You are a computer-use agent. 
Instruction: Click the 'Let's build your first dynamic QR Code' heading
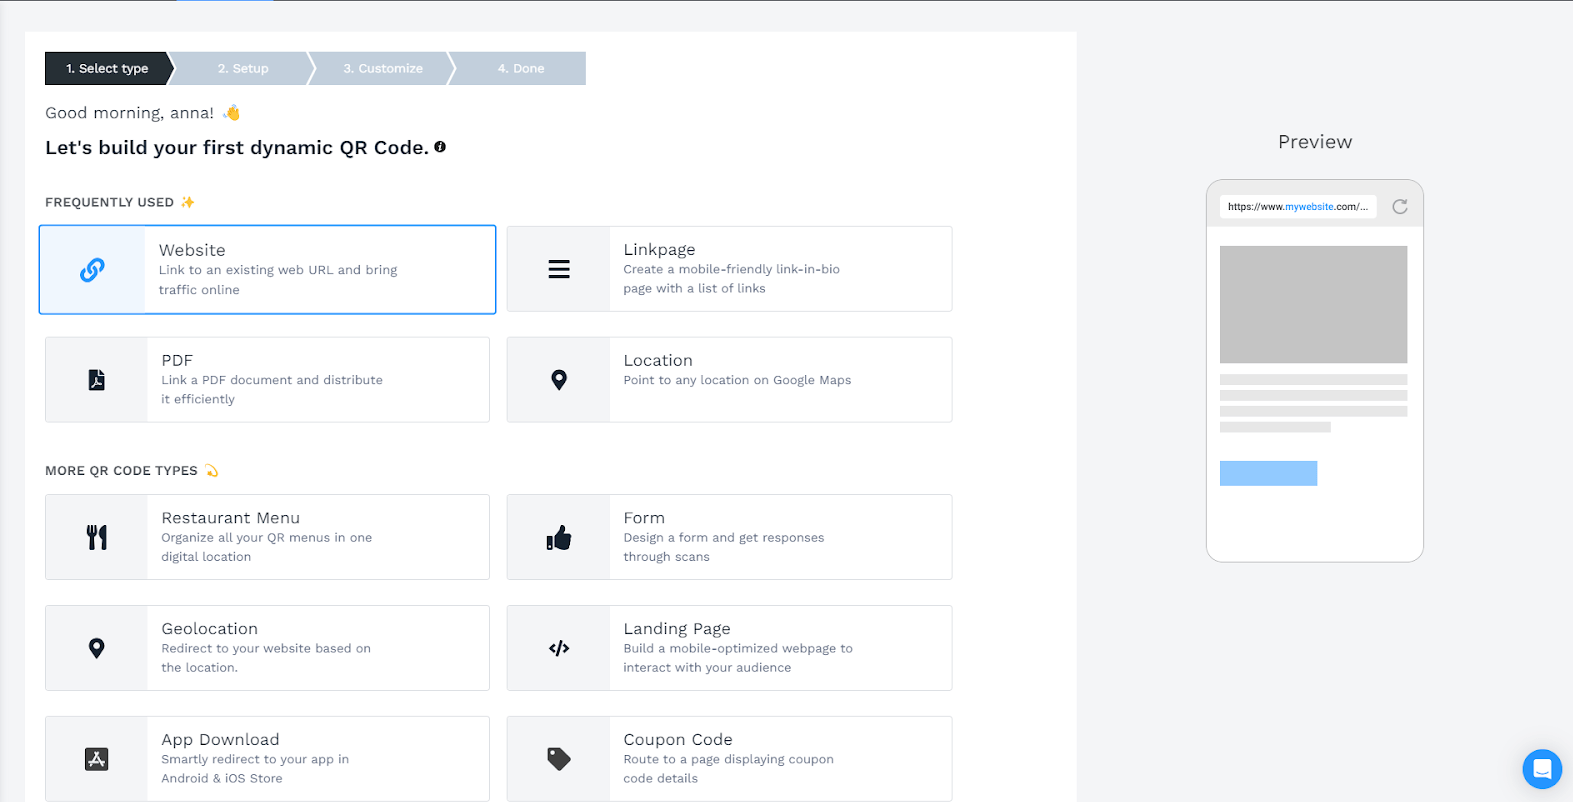[x=237, y=148]
